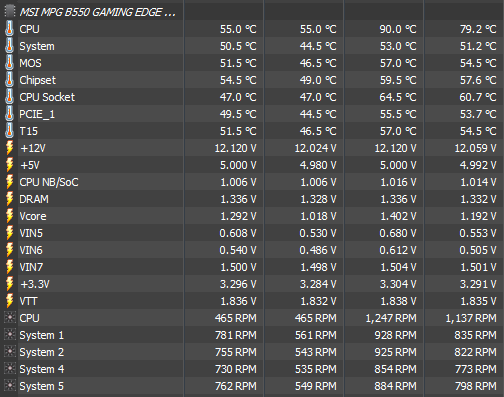Screen dimensions: 504x397
Task: Click the fan icon next to System 2
Action: click(x=10, y=351)
